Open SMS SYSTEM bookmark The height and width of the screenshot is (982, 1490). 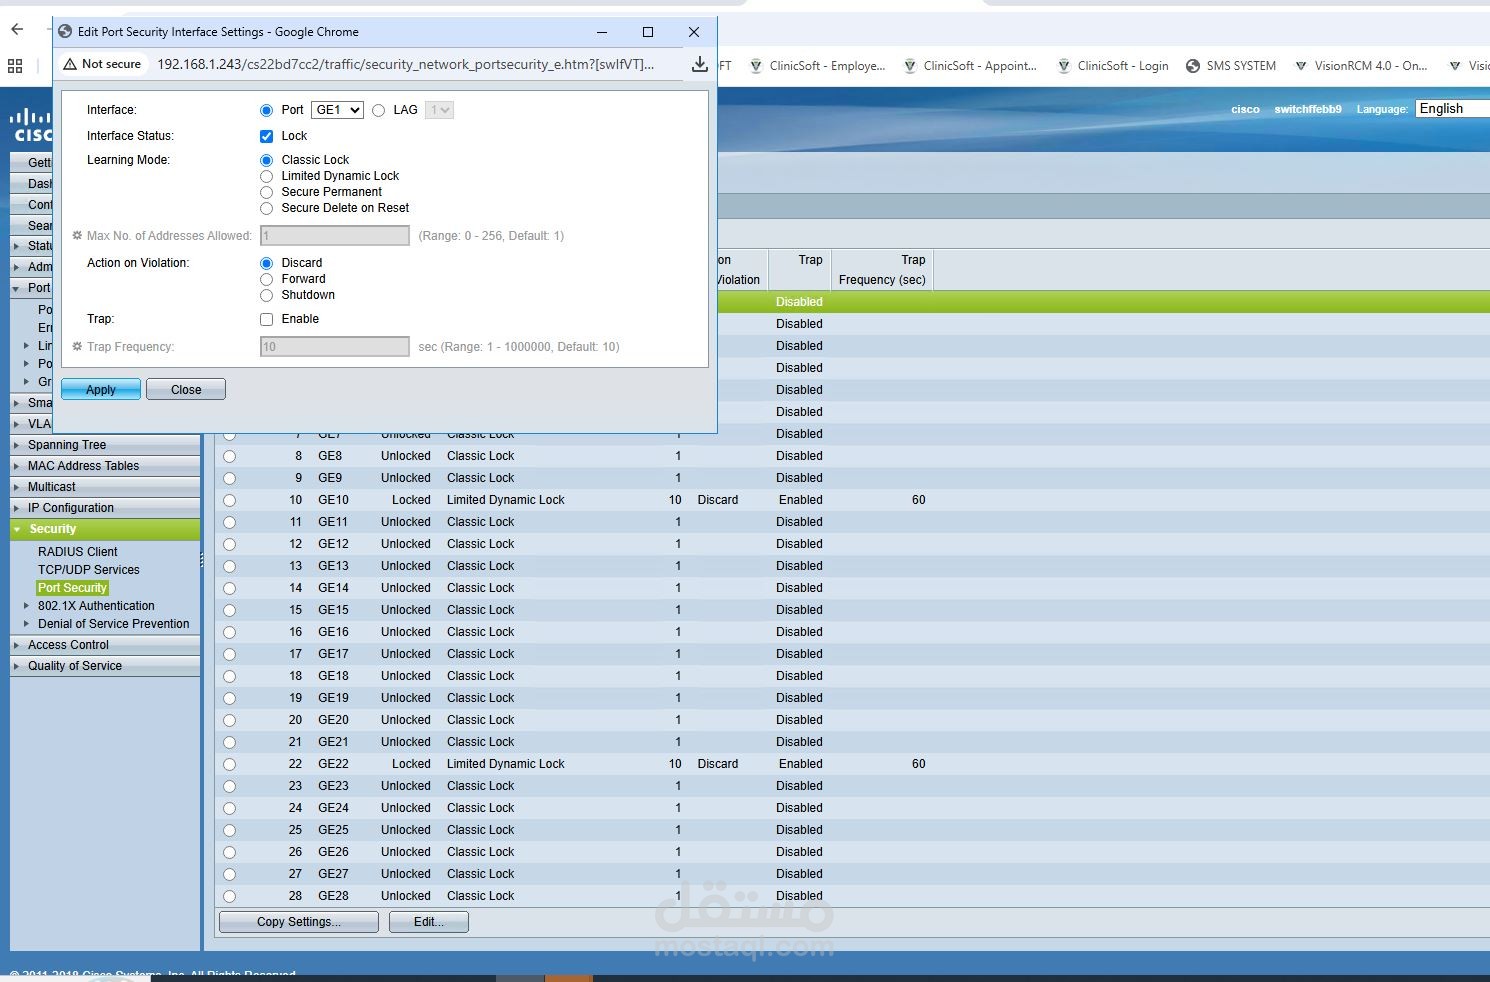click(x=1231, y=66)
